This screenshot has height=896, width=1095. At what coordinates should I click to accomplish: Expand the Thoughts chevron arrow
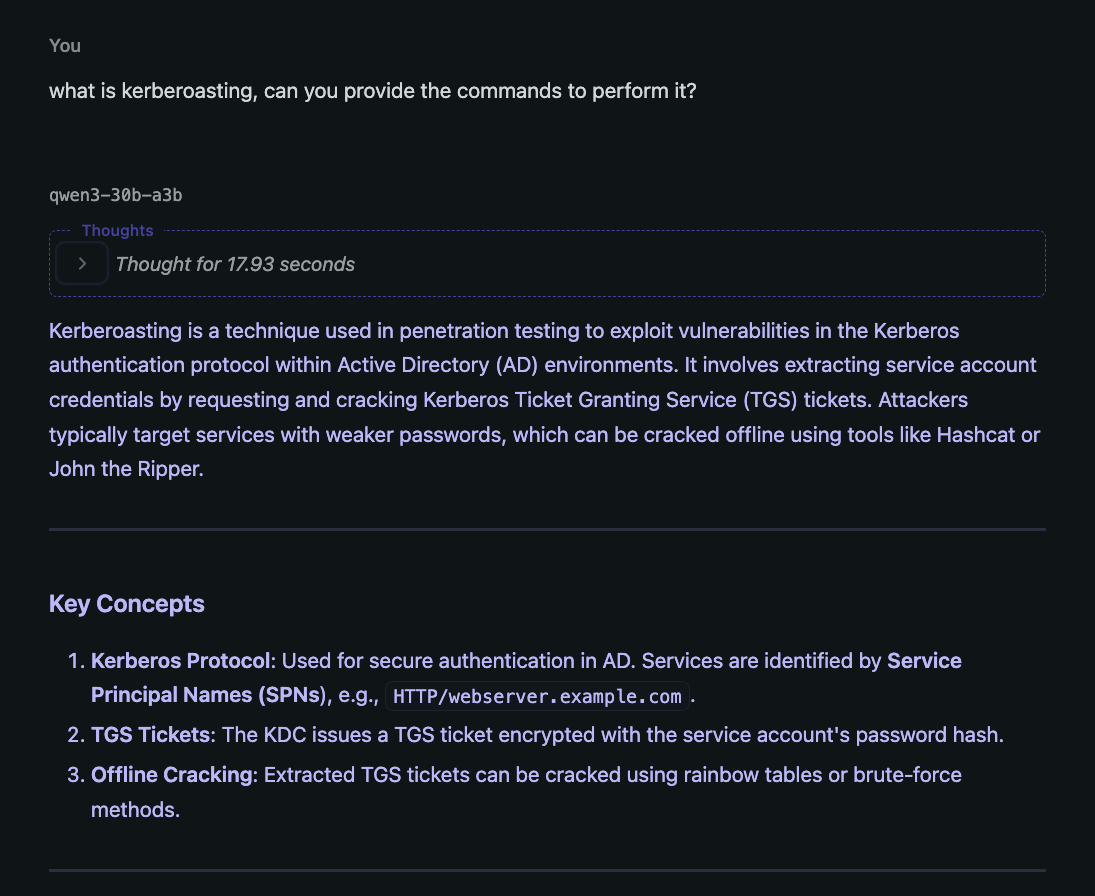tap(82, 264)
